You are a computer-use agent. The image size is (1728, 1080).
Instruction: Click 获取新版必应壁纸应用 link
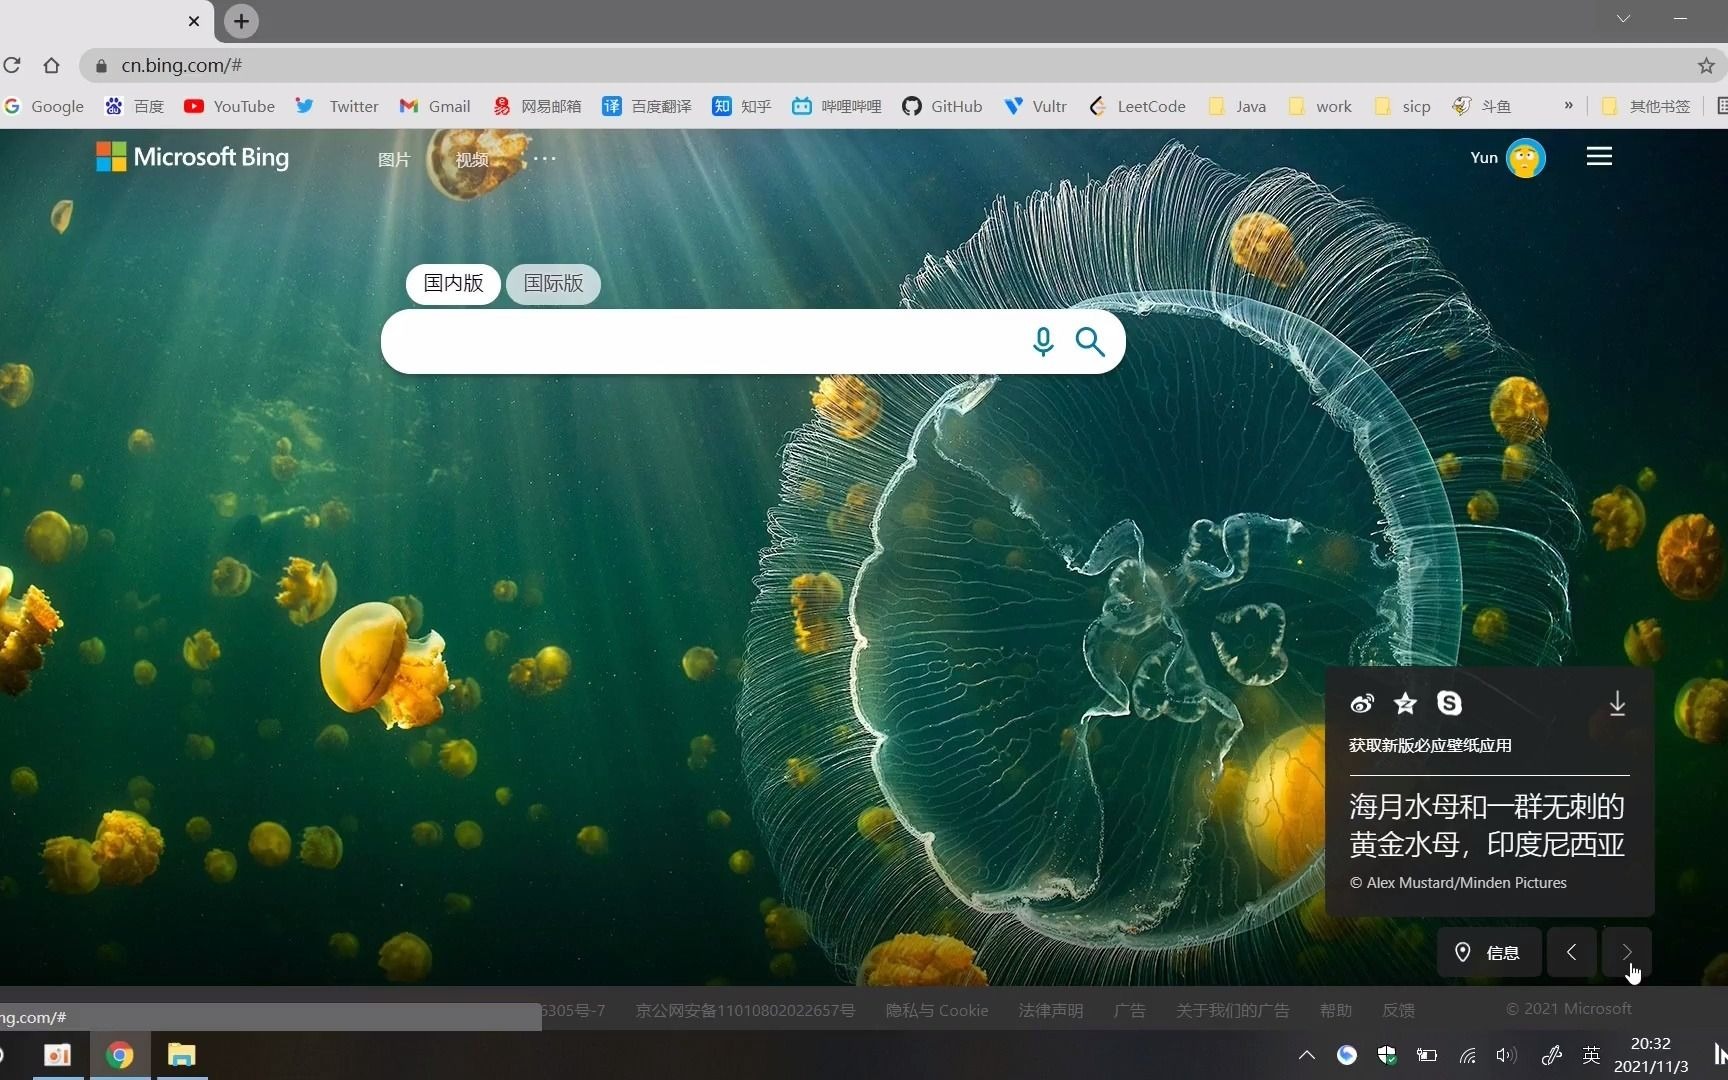coord(1430,745)
